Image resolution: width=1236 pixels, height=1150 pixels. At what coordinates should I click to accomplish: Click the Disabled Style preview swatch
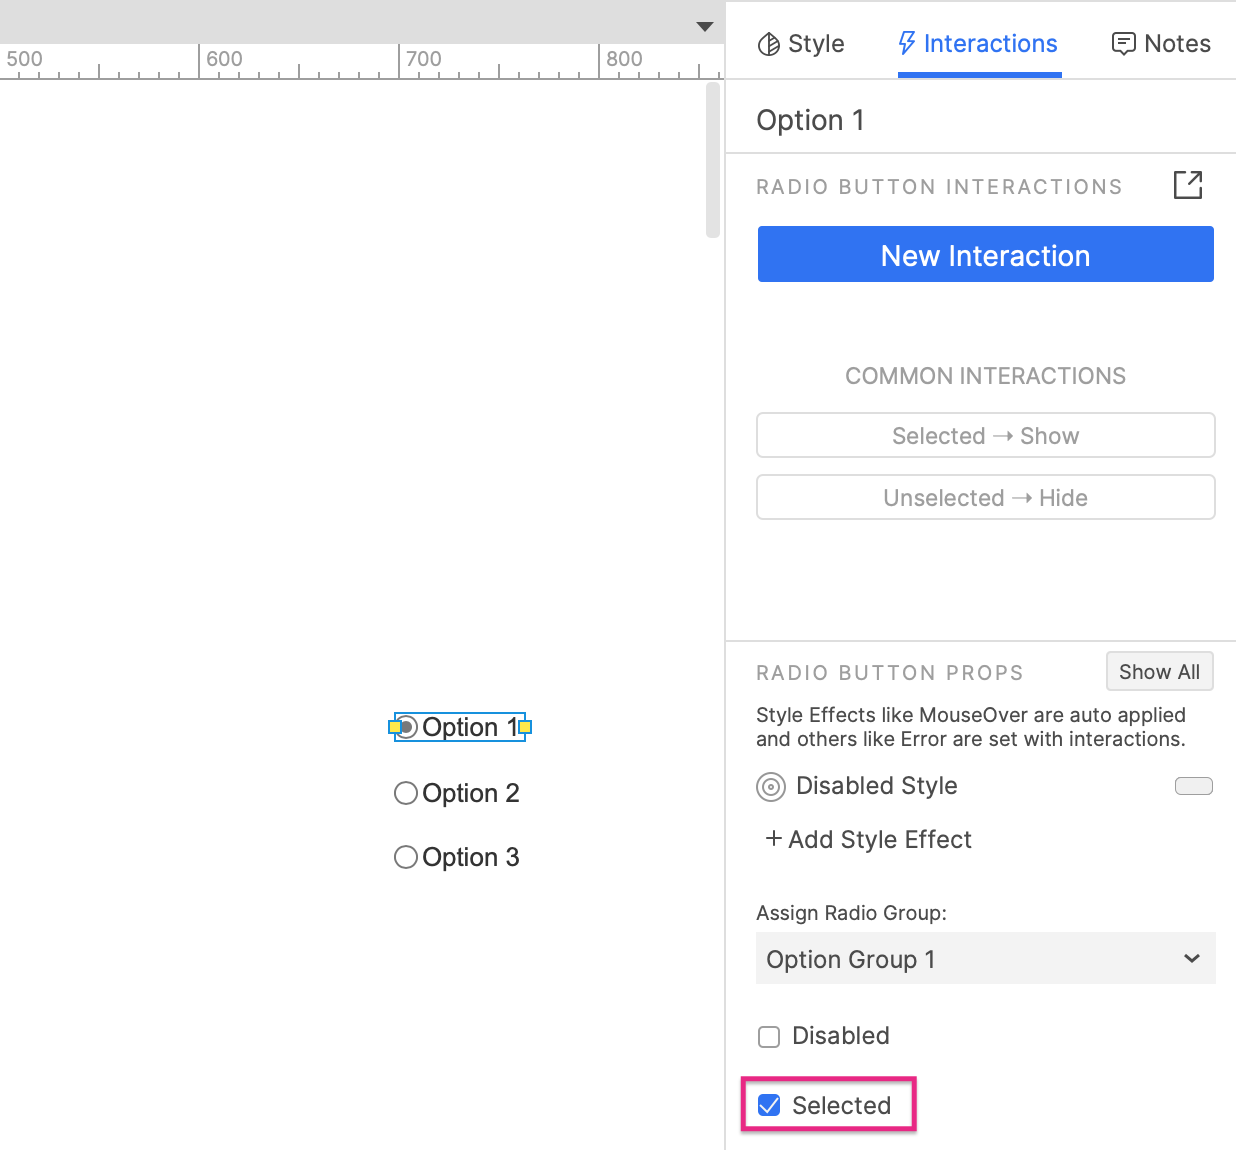pos(1193,786)
